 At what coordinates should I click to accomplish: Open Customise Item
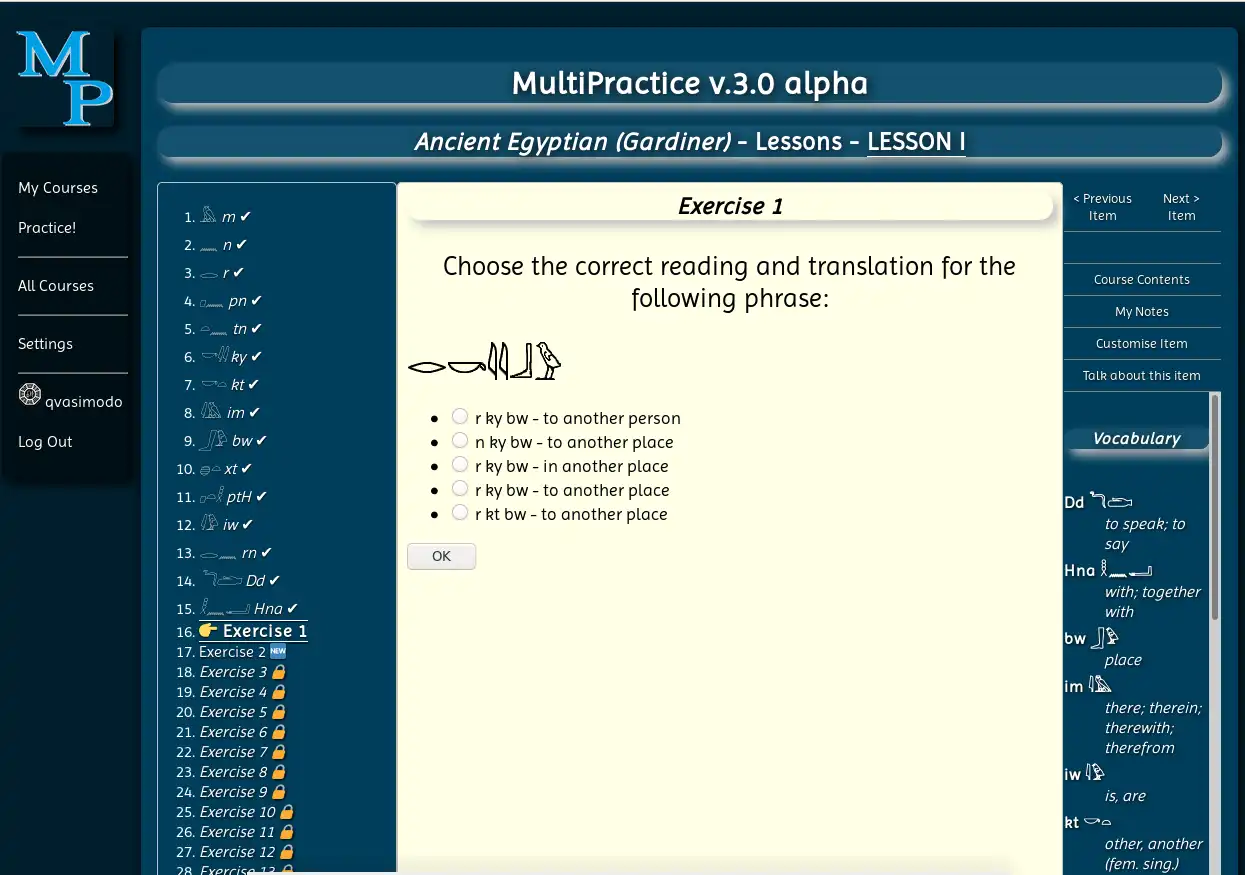1142,344
